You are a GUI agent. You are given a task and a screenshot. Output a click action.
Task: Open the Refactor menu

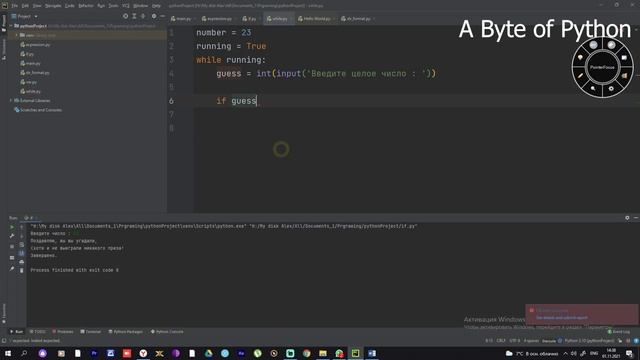(86, 6)
